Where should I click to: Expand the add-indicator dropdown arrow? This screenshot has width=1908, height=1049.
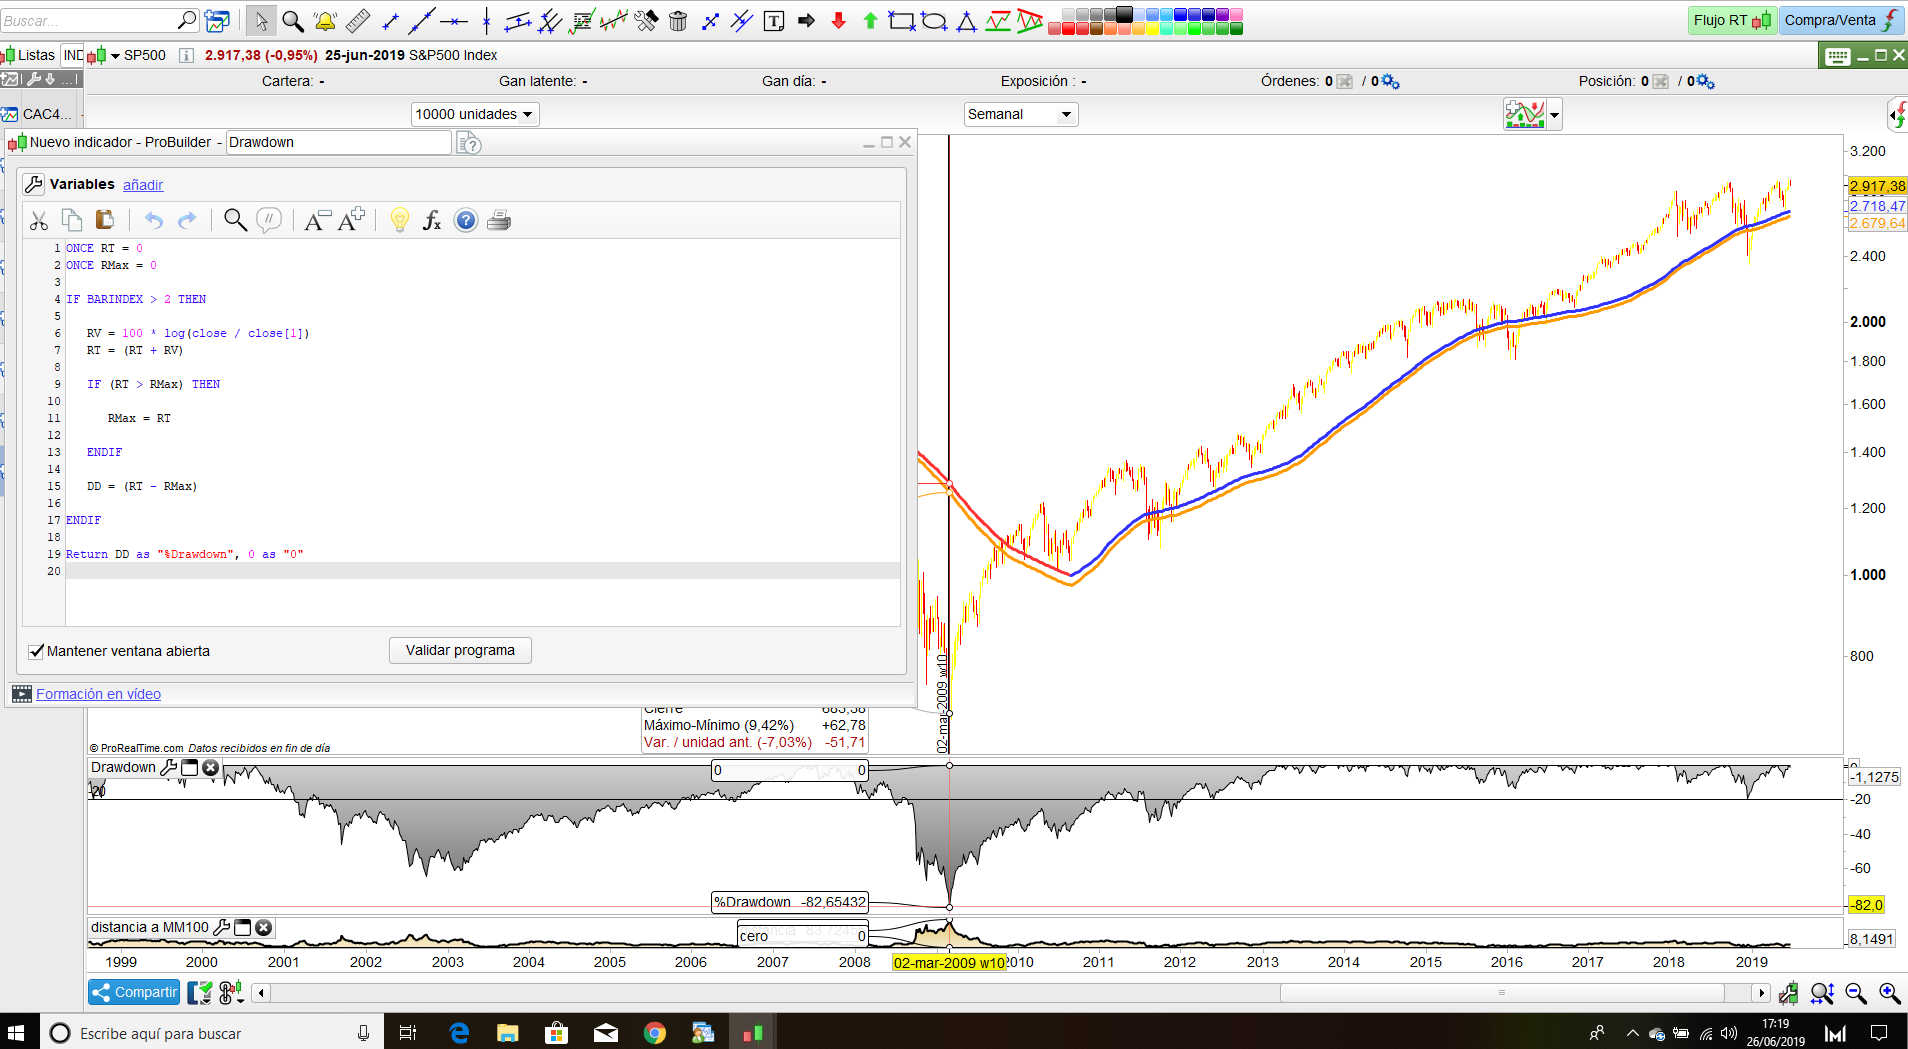[x=1554, y=115]
